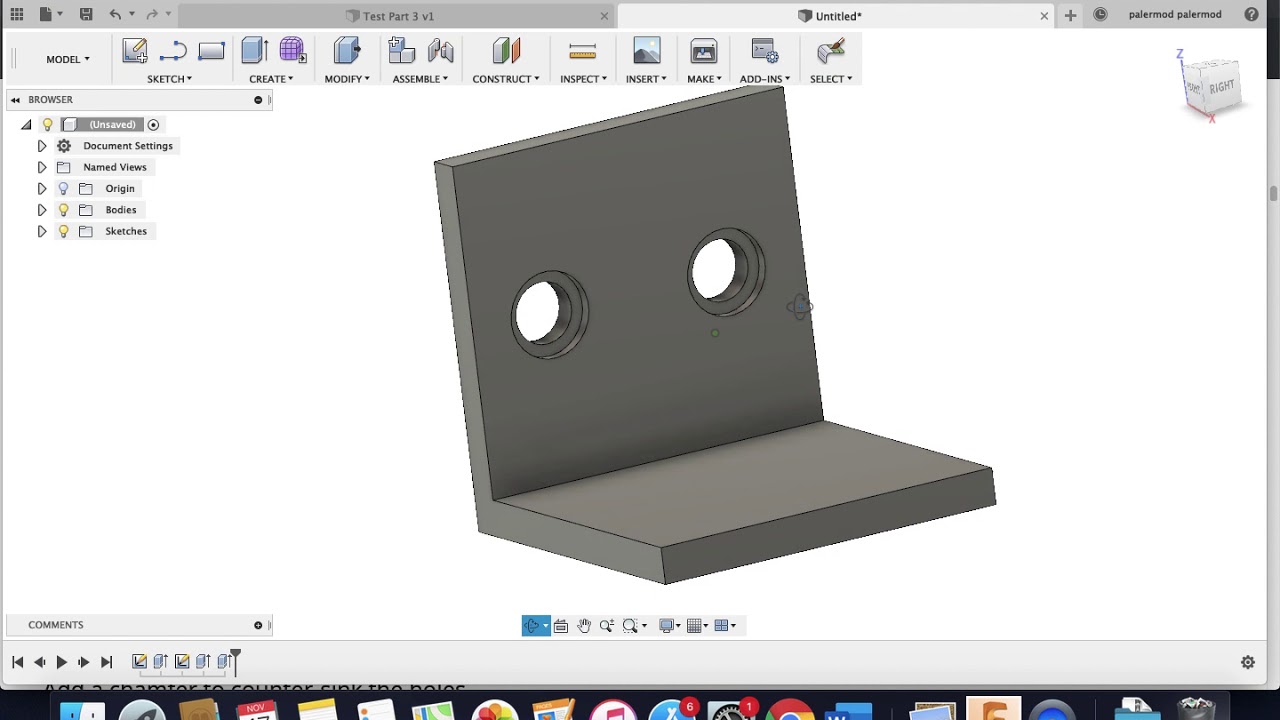
Task: Undo the last action
Action: tap(115, 15)
